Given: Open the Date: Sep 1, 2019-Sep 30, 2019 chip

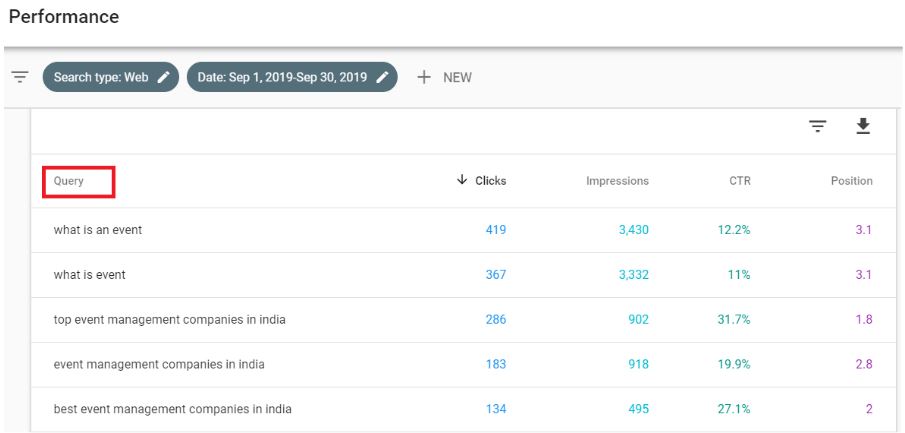Looking at the screenshot, I should pos(292,77).
